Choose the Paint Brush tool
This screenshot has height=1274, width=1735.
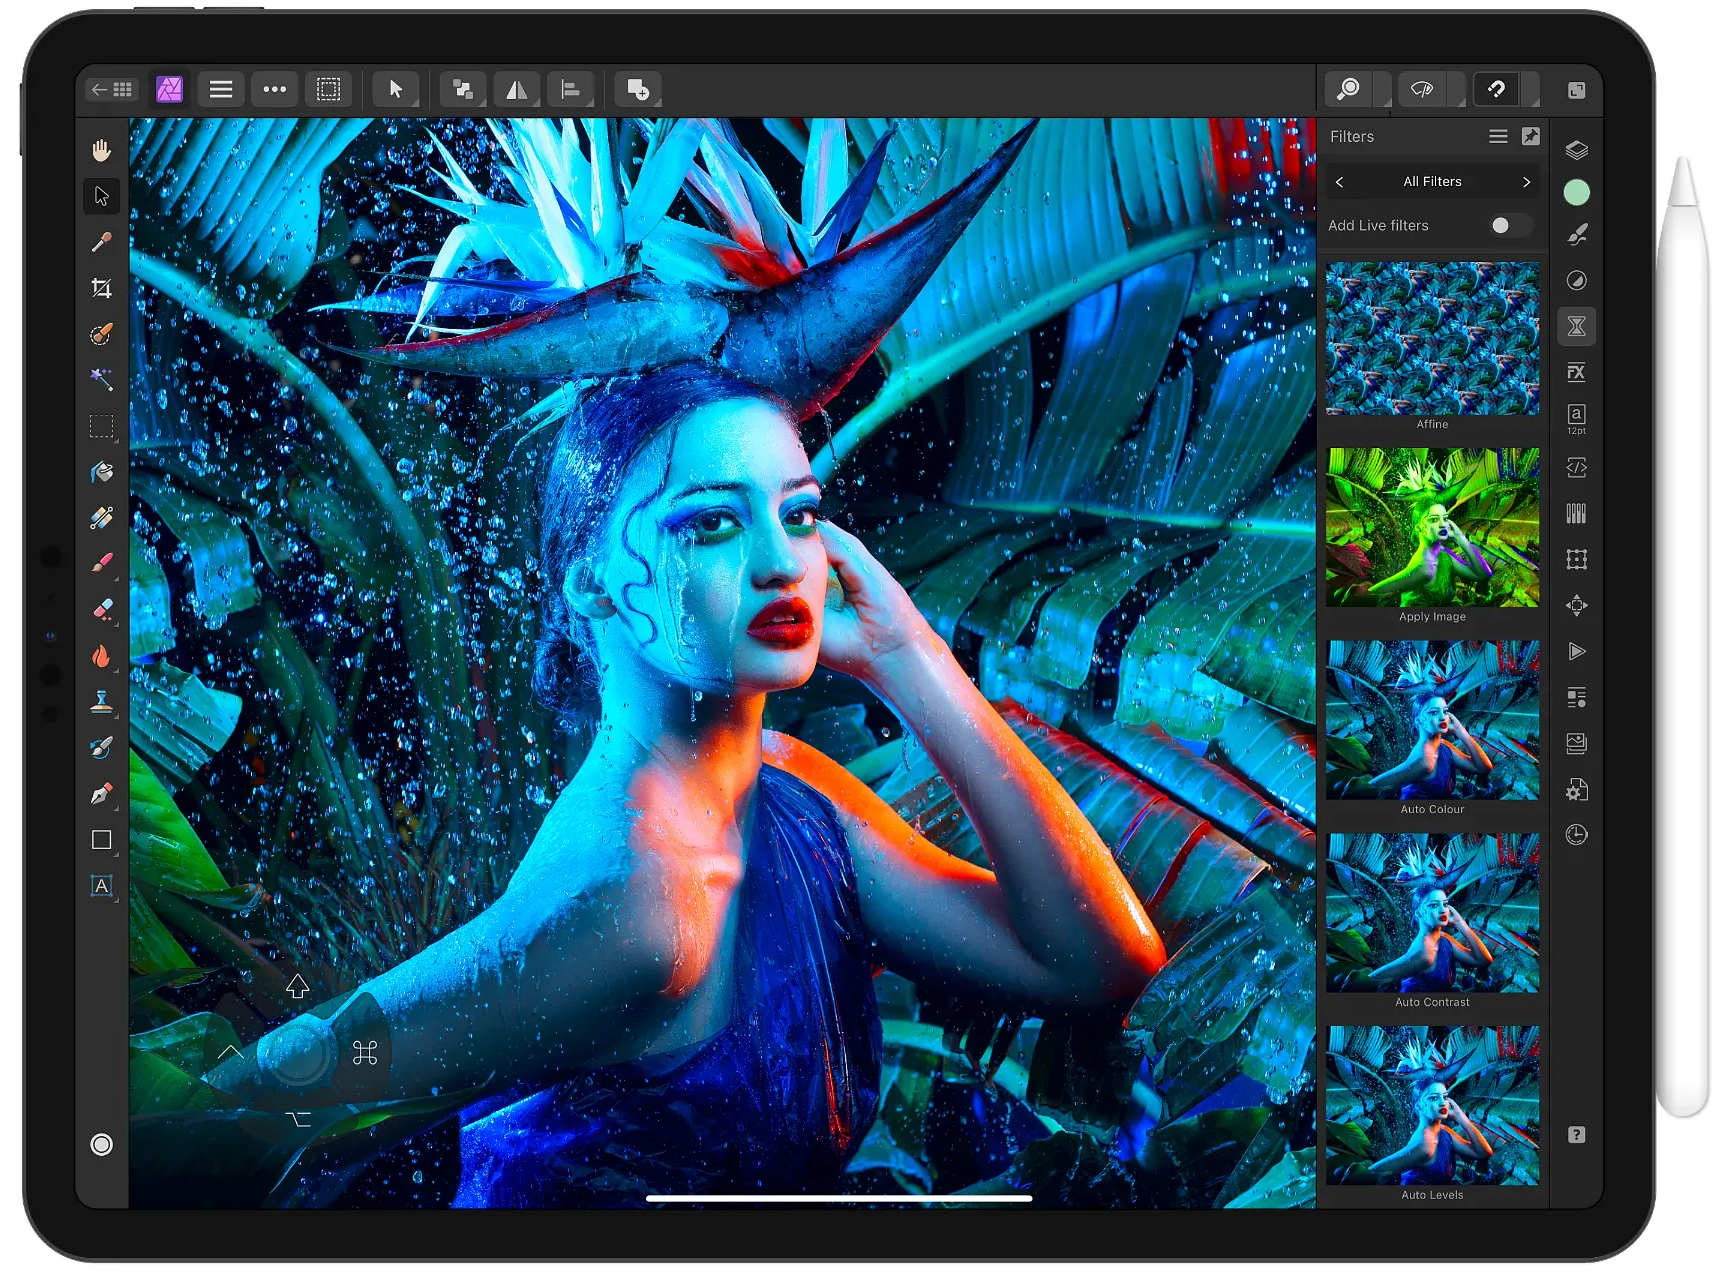tap(101, 564)
